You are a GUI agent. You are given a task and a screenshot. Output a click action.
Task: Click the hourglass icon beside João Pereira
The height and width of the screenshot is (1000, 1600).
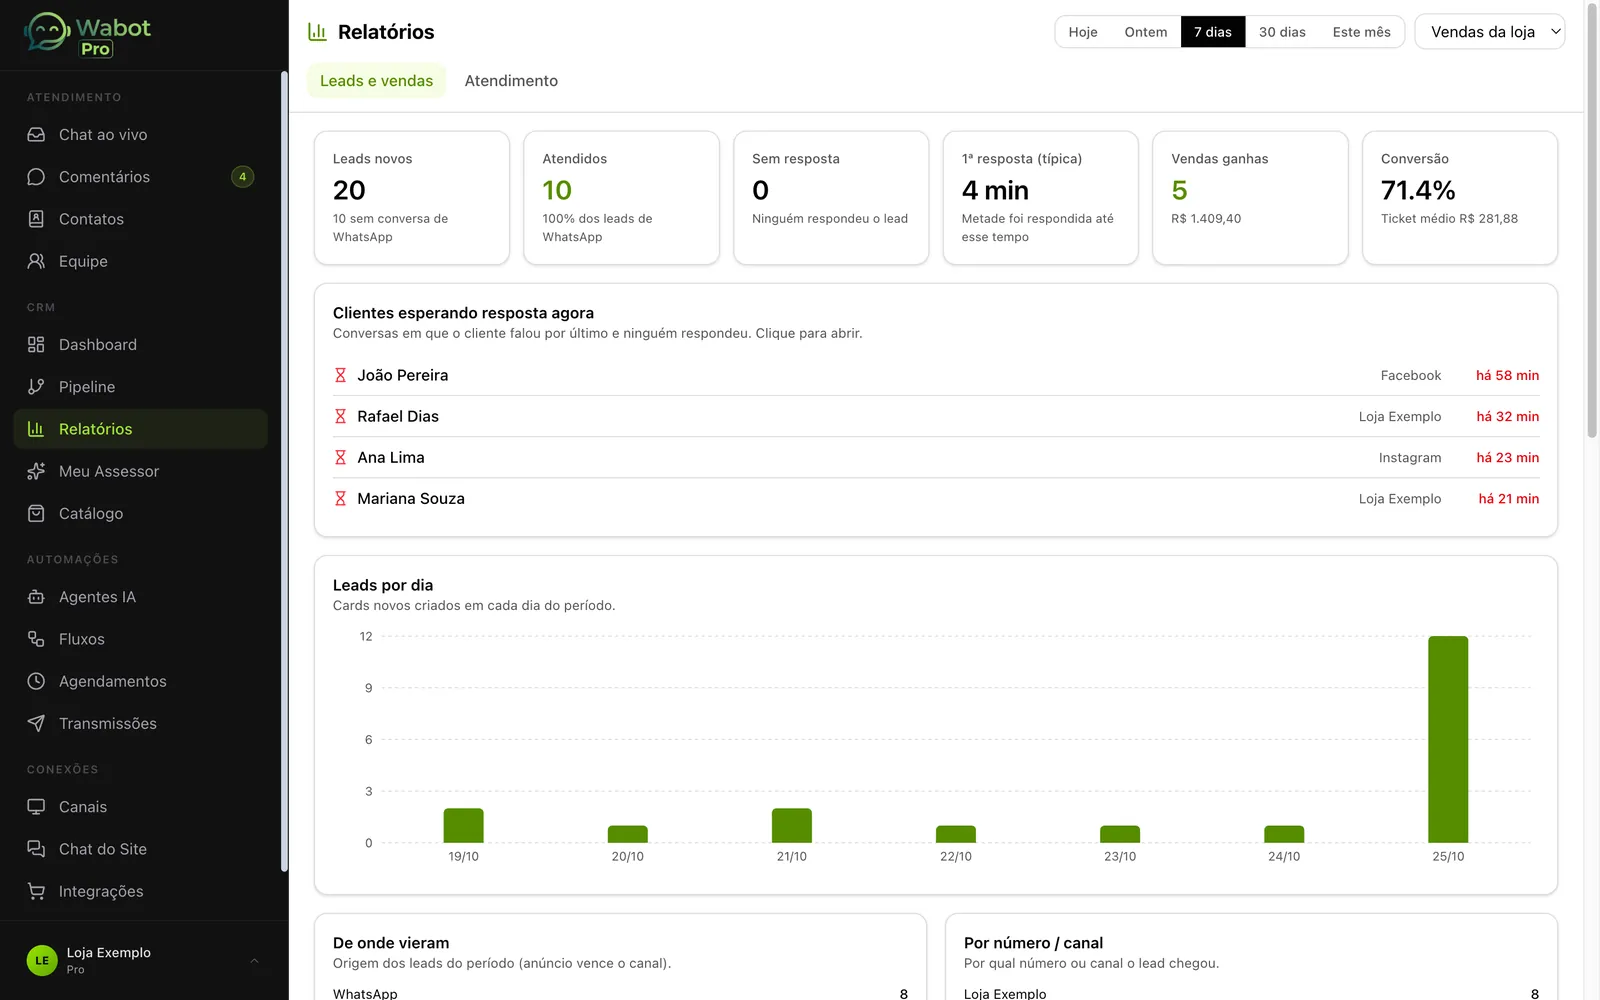click(340, 375)
